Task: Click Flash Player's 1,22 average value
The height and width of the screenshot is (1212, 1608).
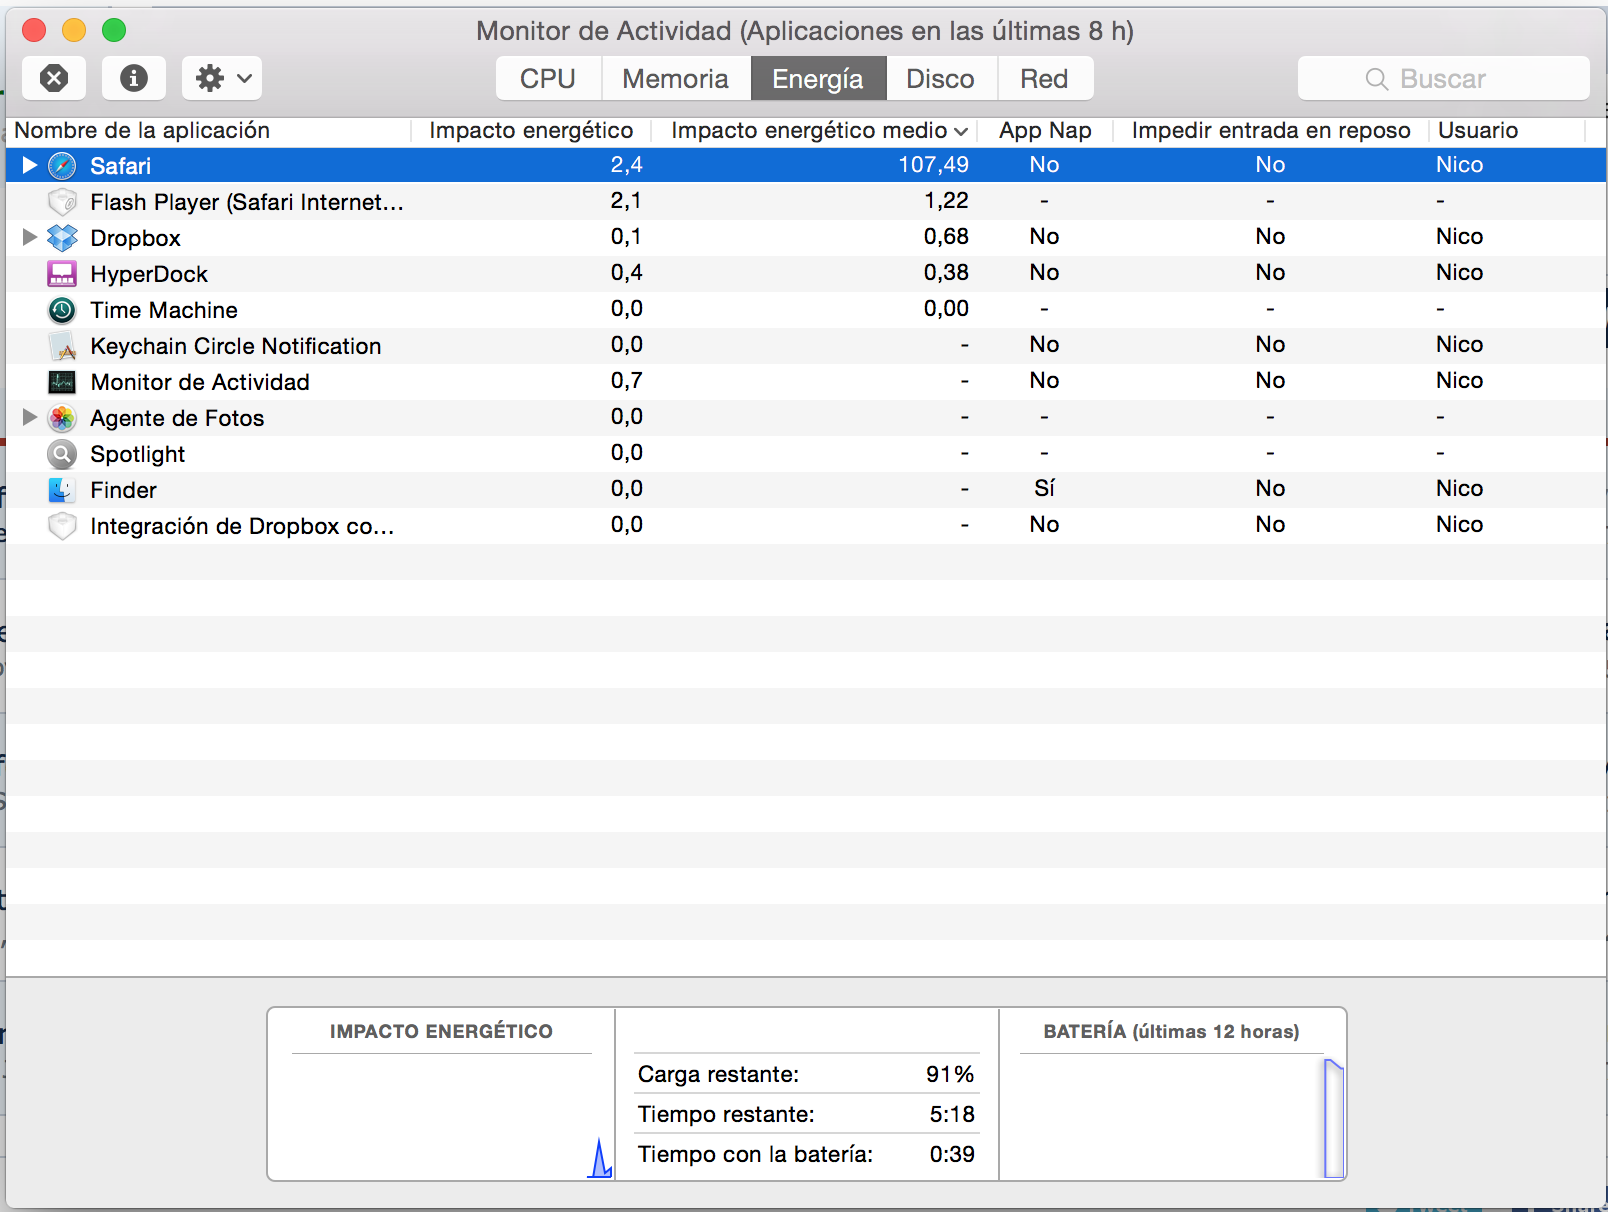Action: pyautogui.click(x=946, y=200)
